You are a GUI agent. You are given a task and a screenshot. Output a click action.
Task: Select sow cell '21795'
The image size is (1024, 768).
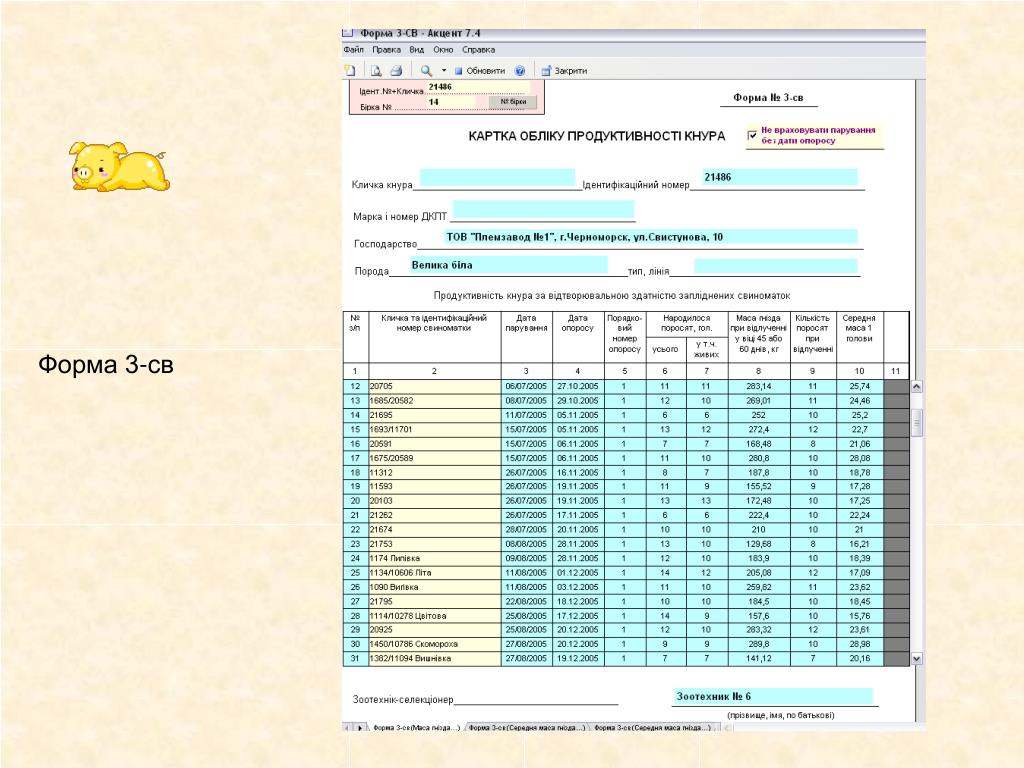tap(435, 601)
